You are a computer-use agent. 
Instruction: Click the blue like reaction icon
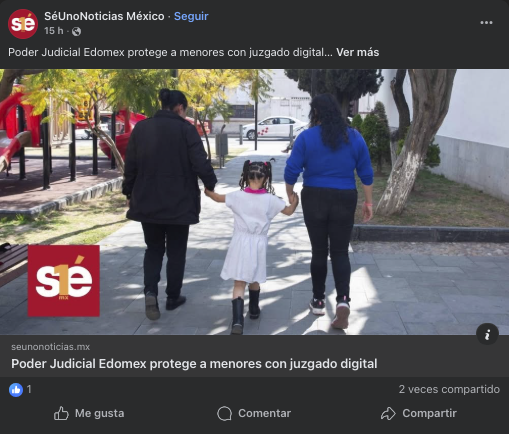(16, 389)
